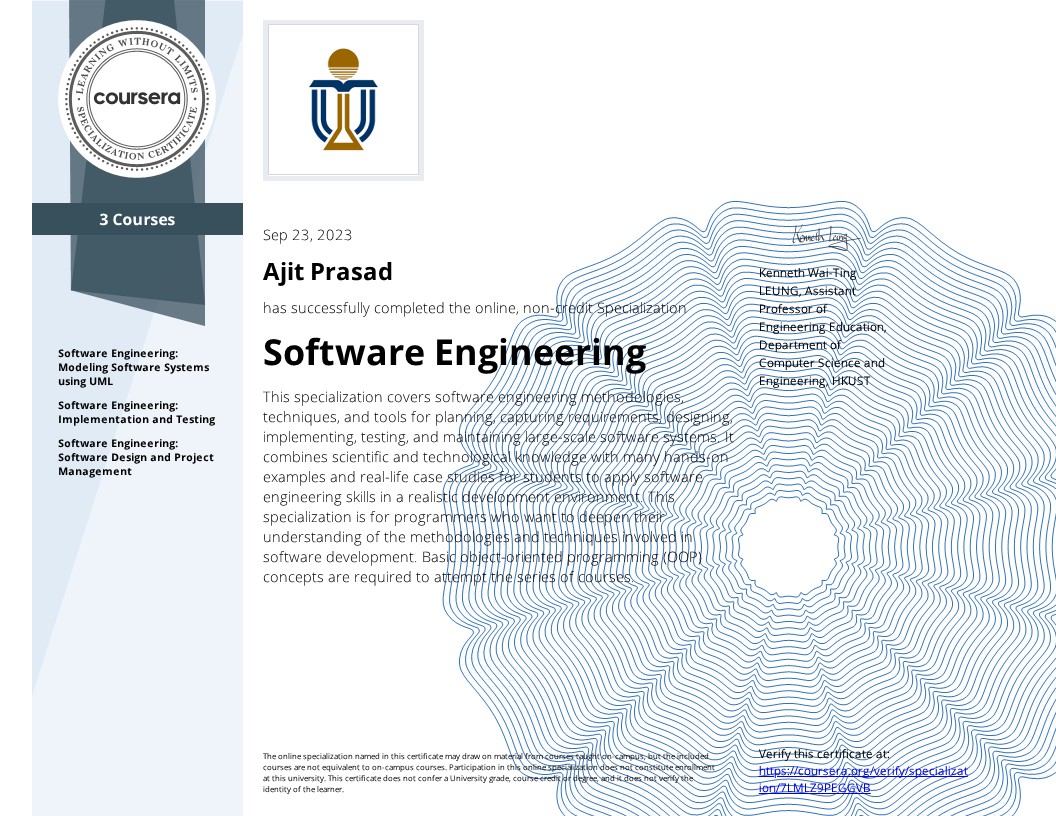The height and width of the screenshot is (816, 1056).
Task: Click 'has successfully completed the online, non-credit Specialization'
Action: coord(474,308)
